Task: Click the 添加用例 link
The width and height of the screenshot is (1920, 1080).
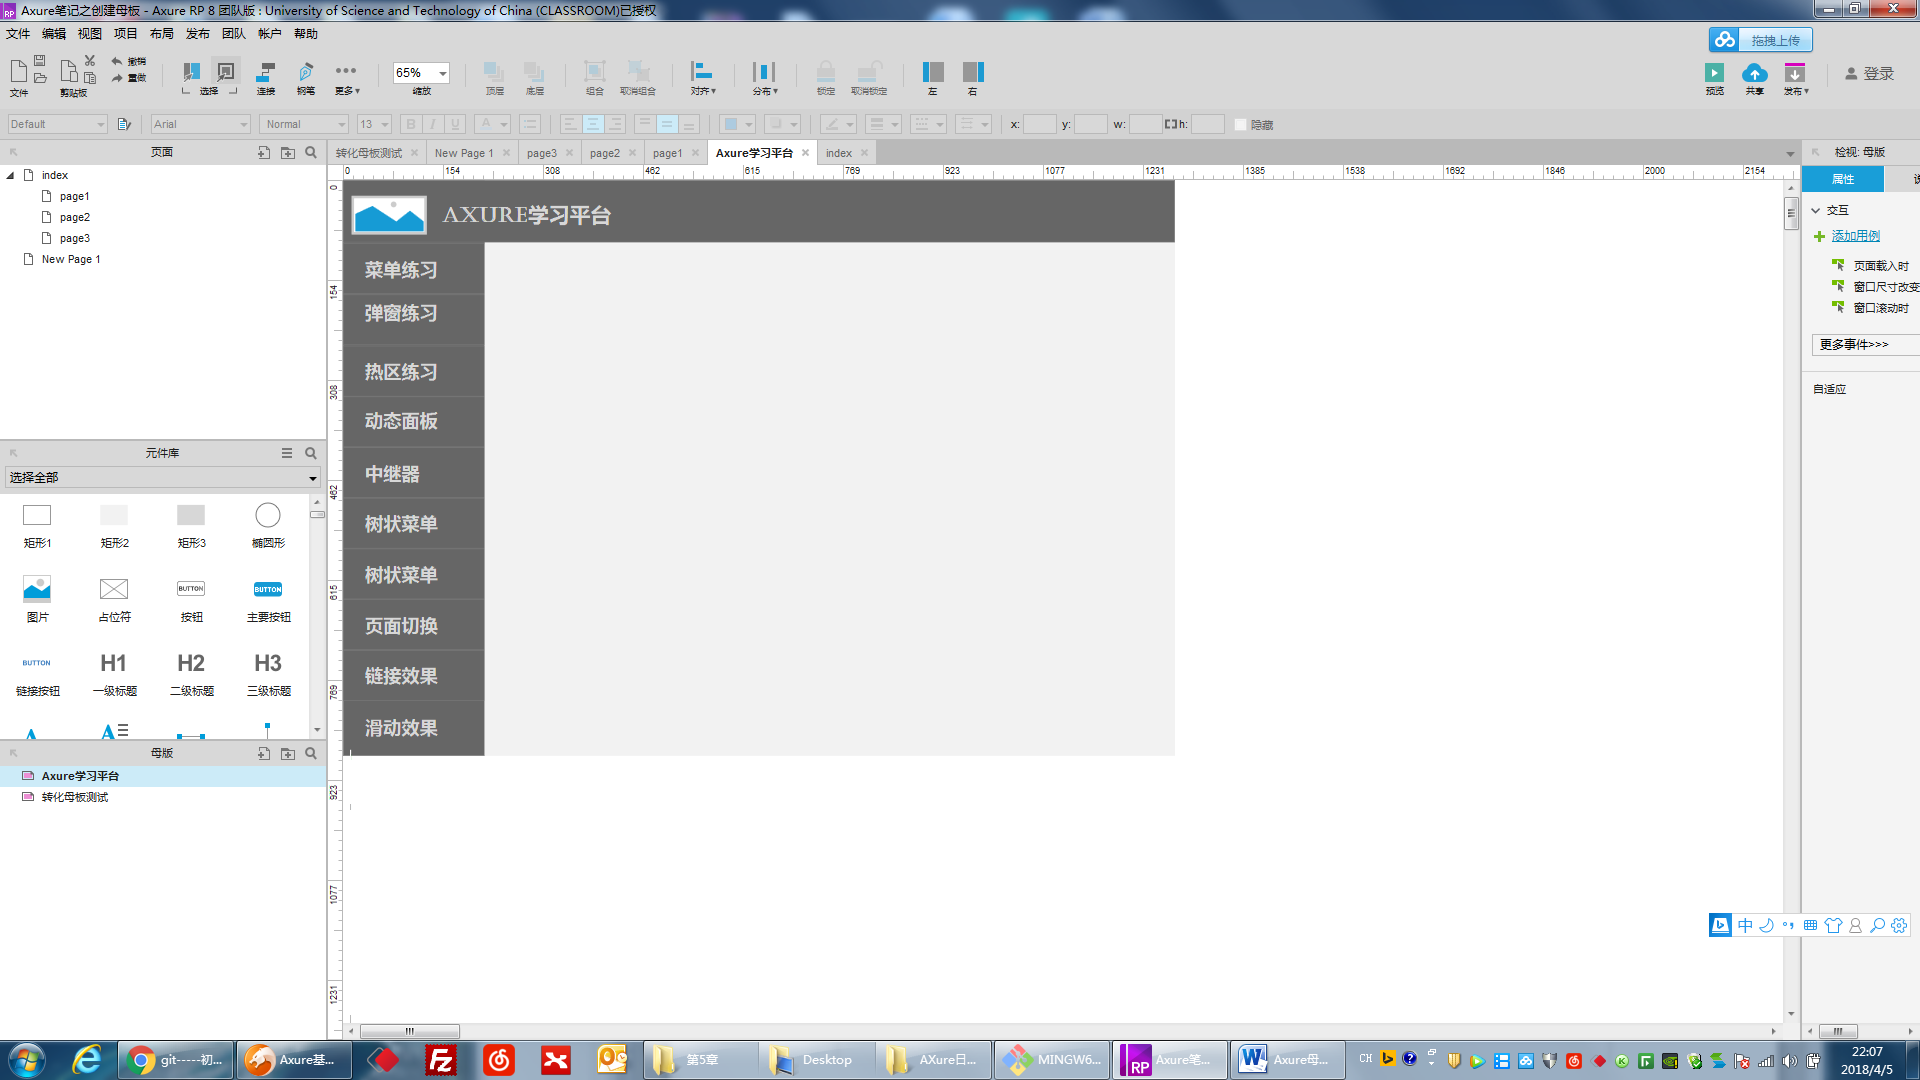Action: (1855, 236)
